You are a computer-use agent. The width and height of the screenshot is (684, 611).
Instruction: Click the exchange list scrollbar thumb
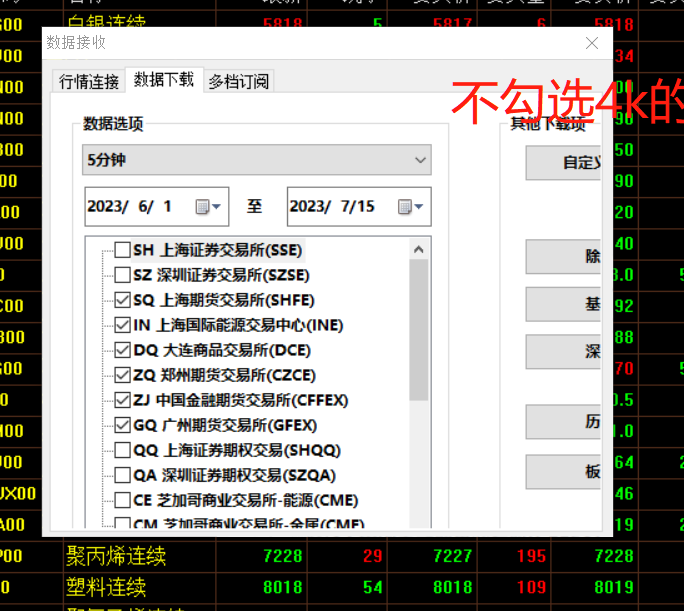click(x=419, y=330)
